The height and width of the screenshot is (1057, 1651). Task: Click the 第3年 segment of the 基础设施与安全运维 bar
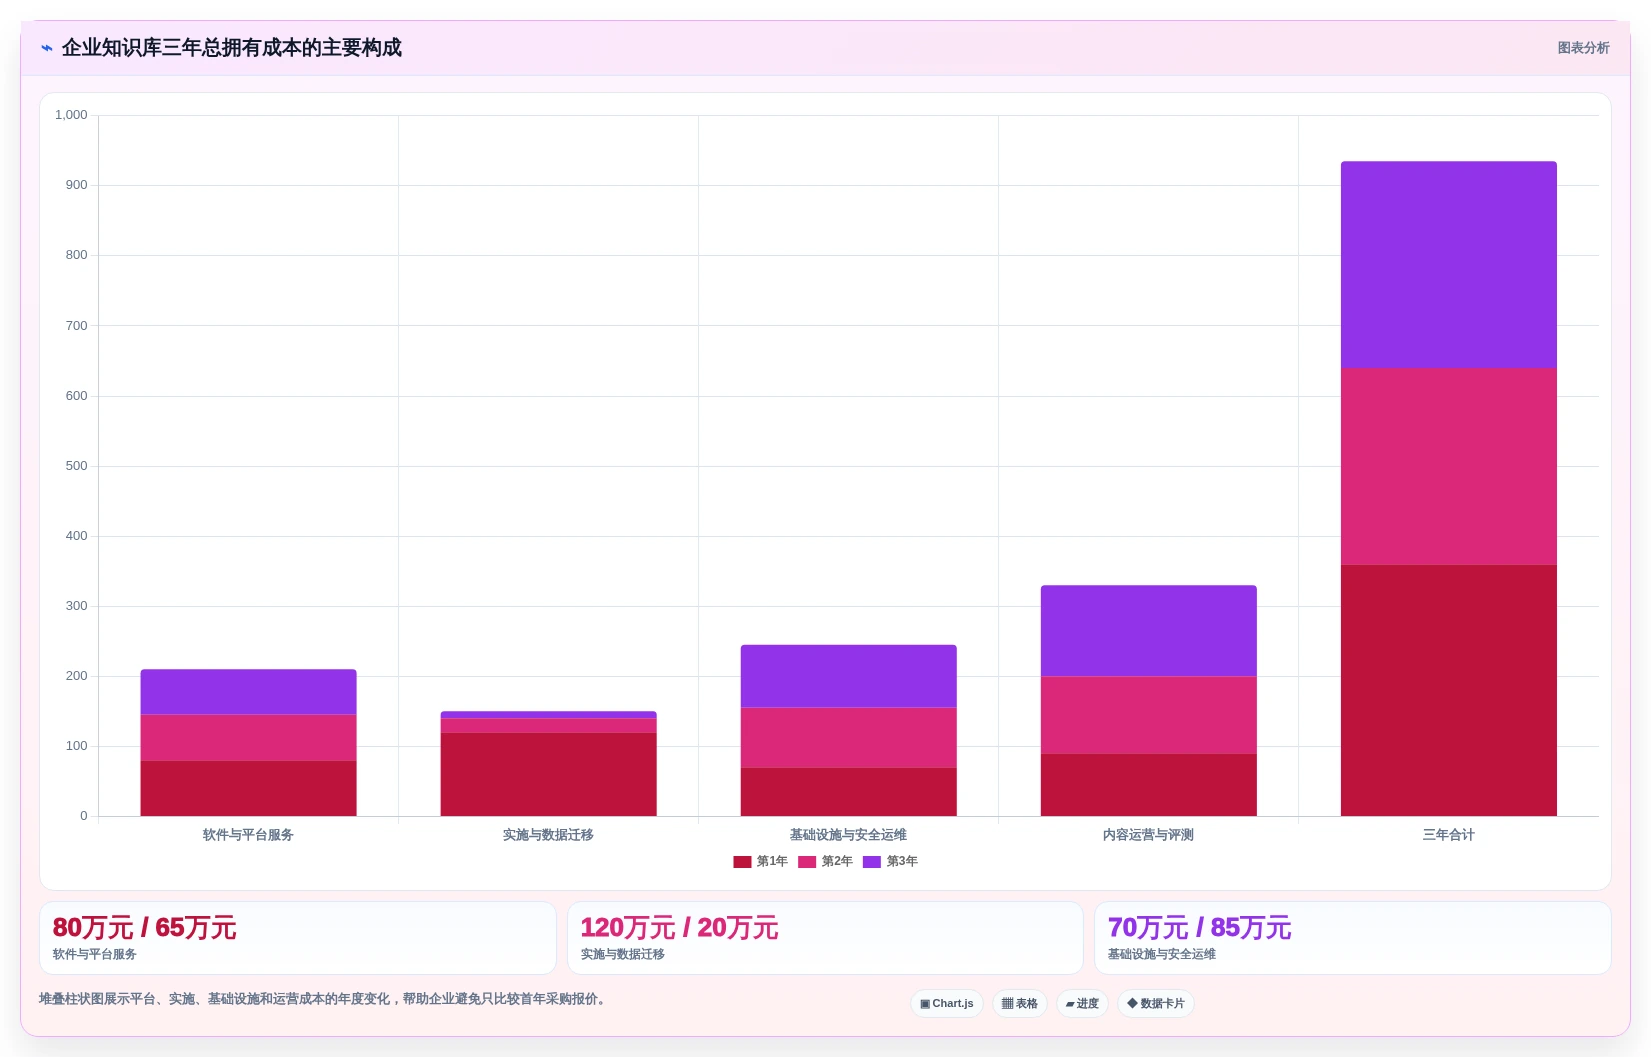848,677
